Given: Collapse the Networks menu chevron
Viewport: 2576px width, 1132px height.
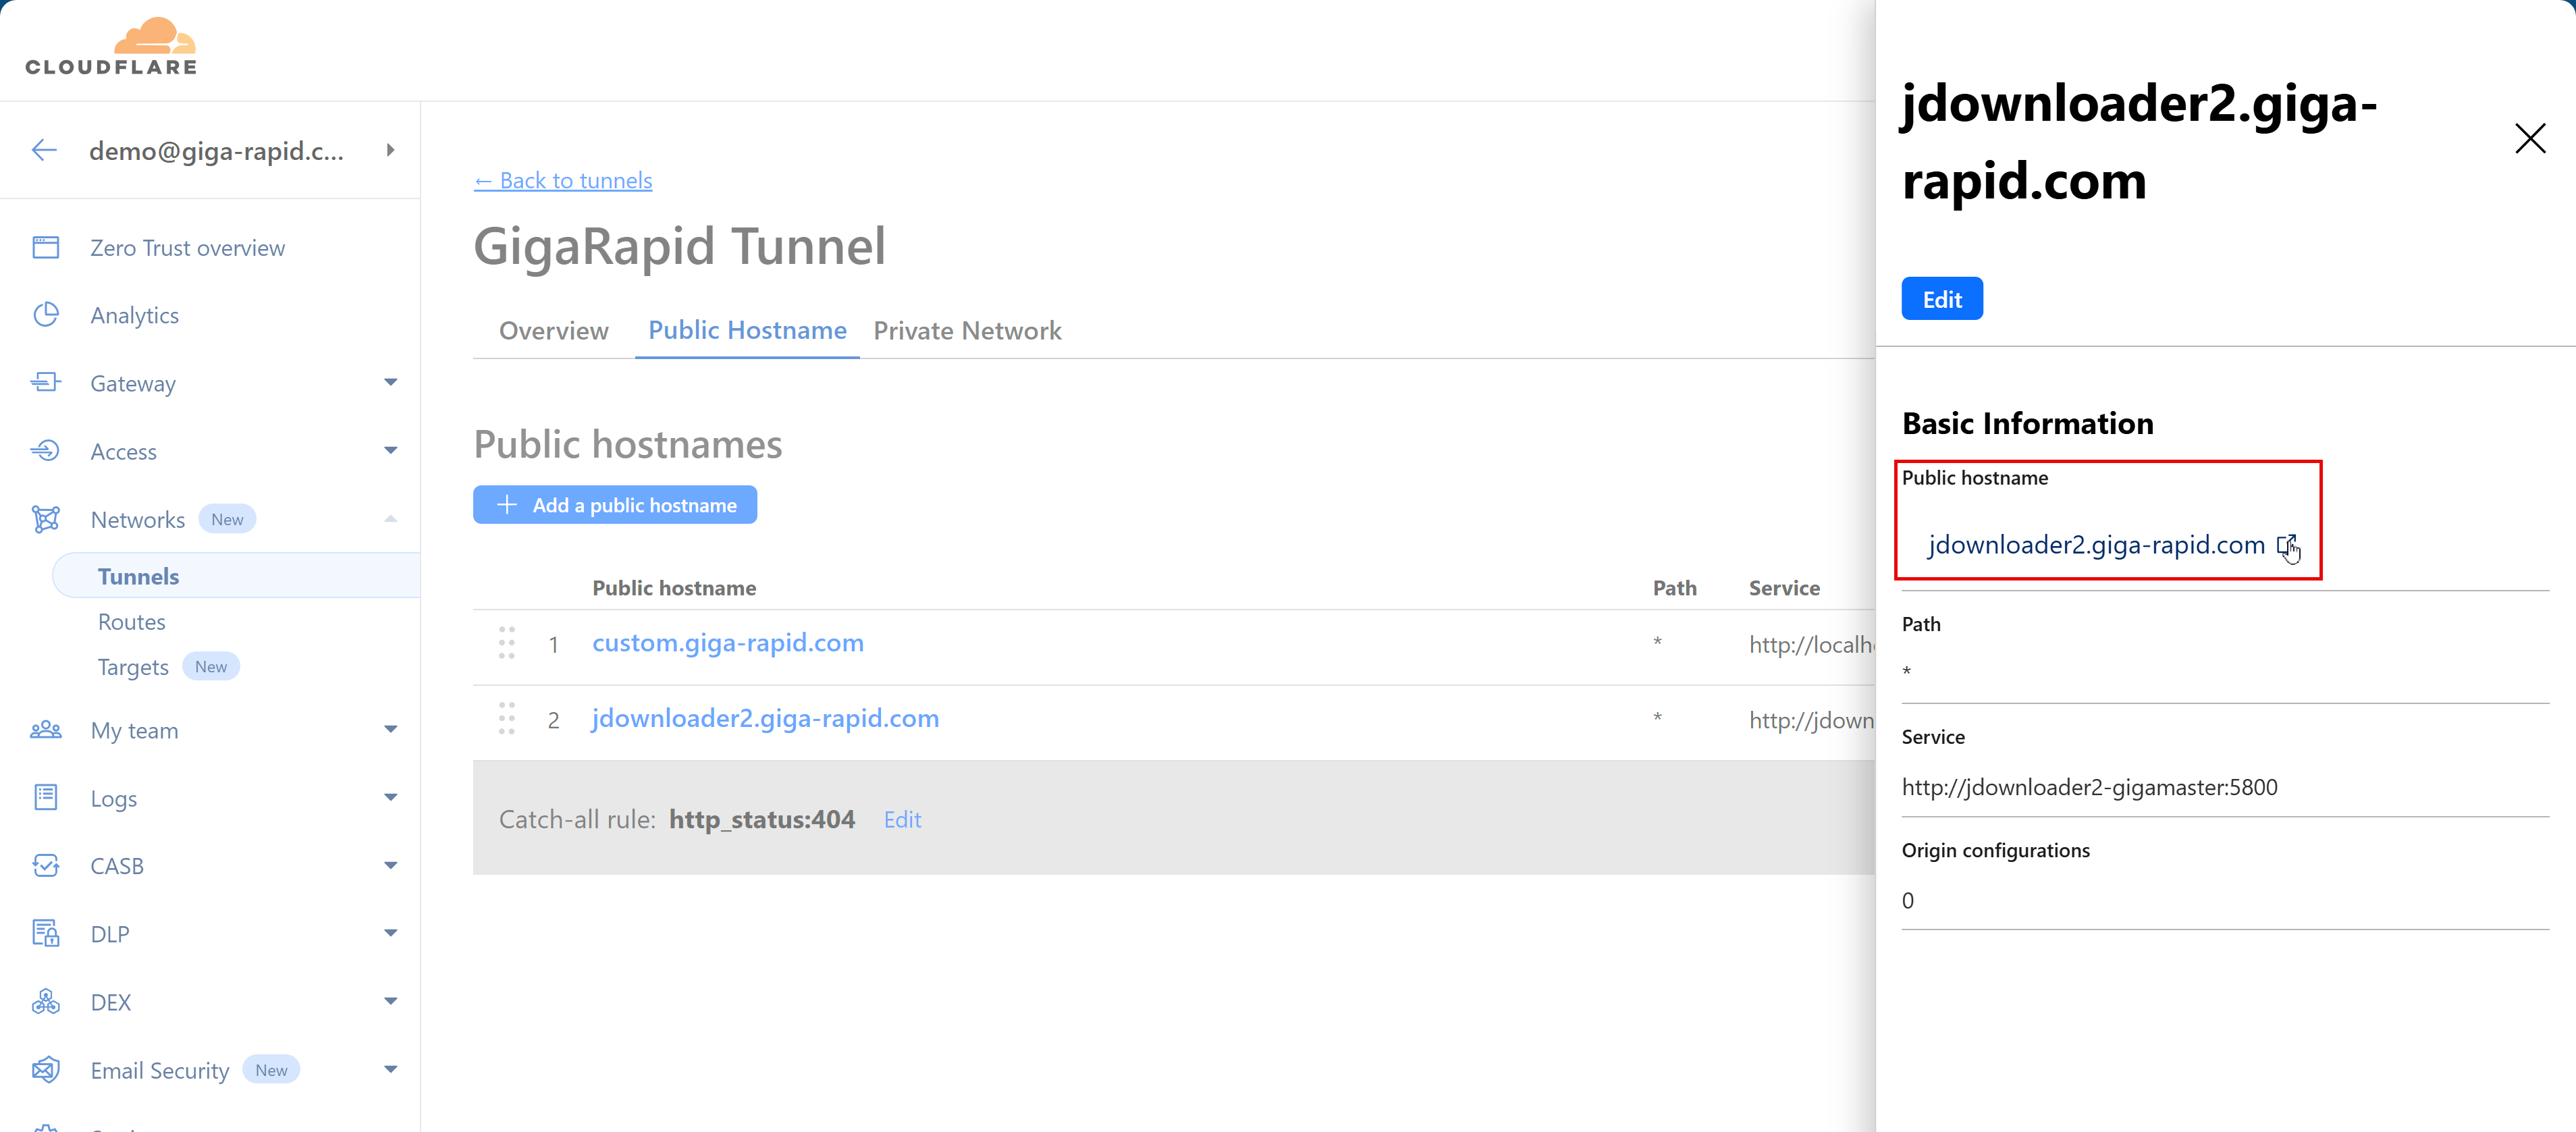Looking at the screenshot, I should point(390,518).
